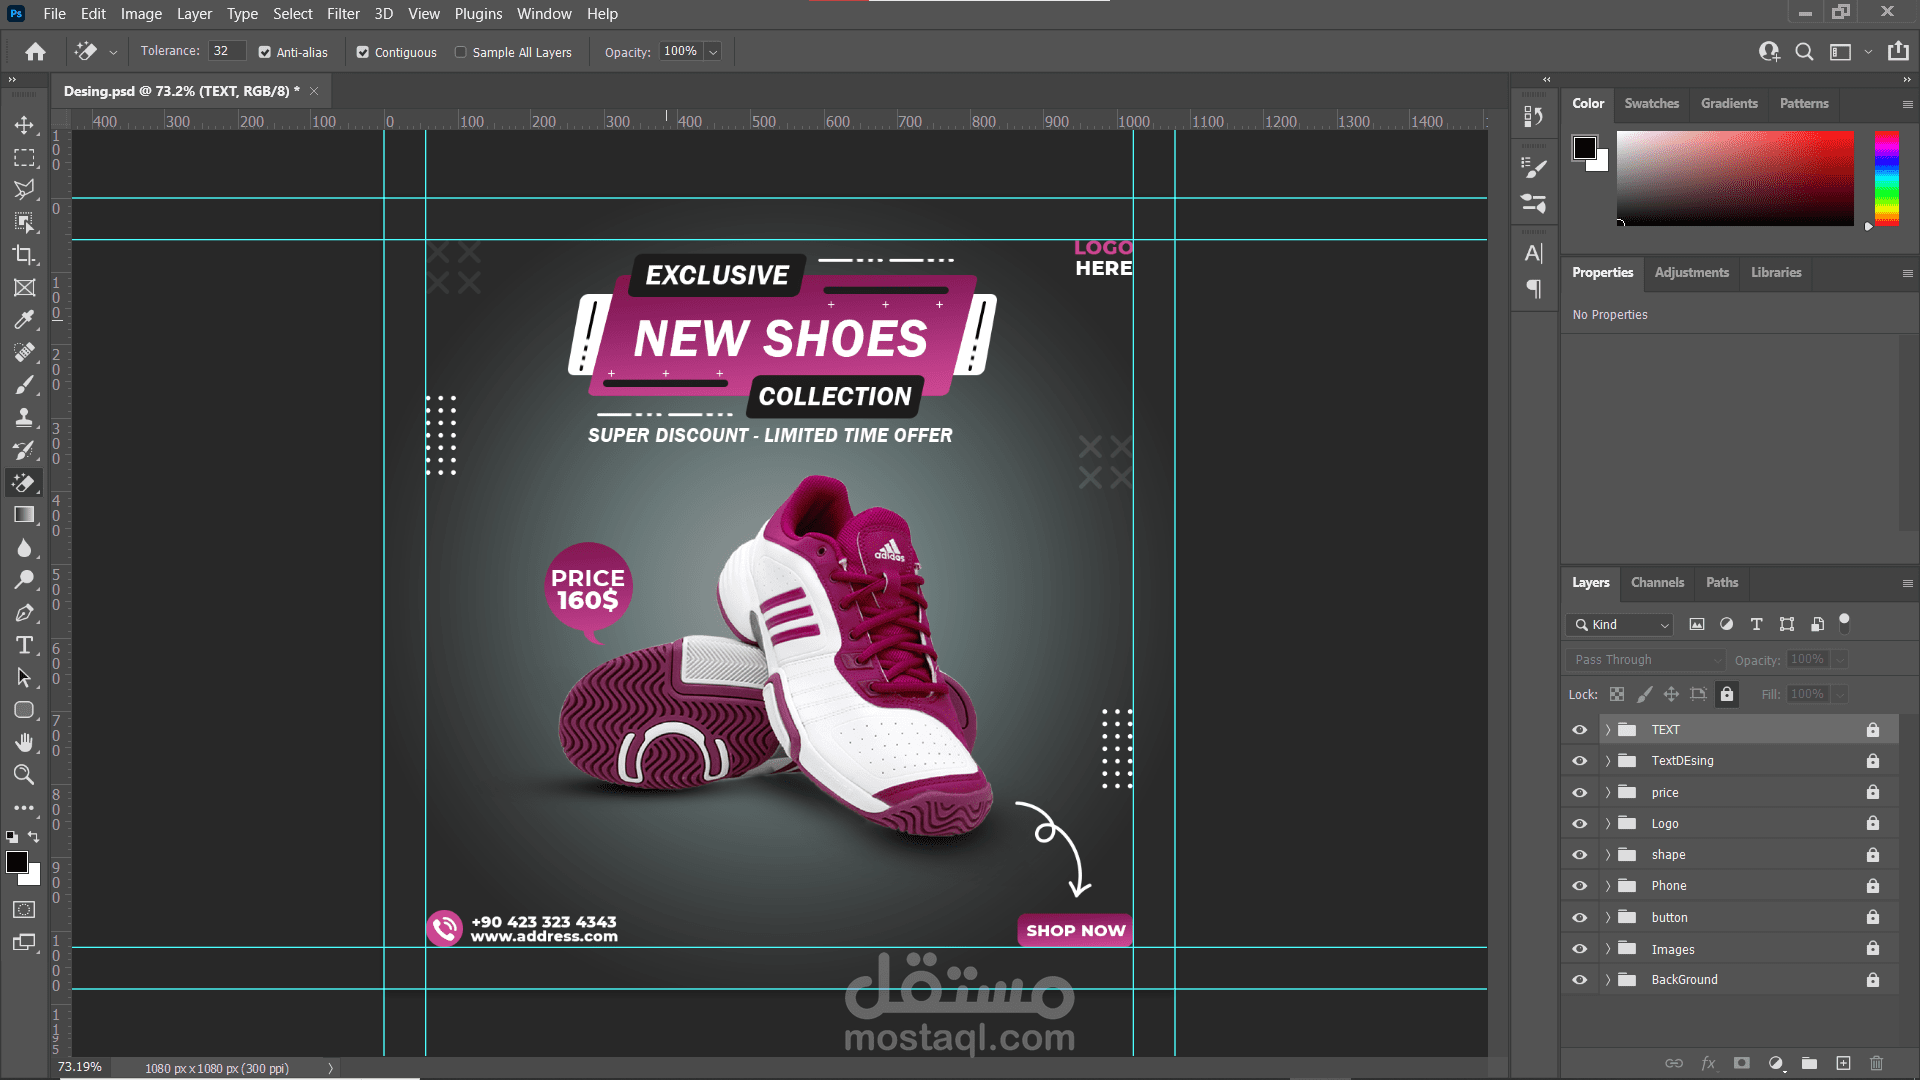Open the Opacity dropdown in options bar
This screenshot has width=1920, height=1080.
713,52
